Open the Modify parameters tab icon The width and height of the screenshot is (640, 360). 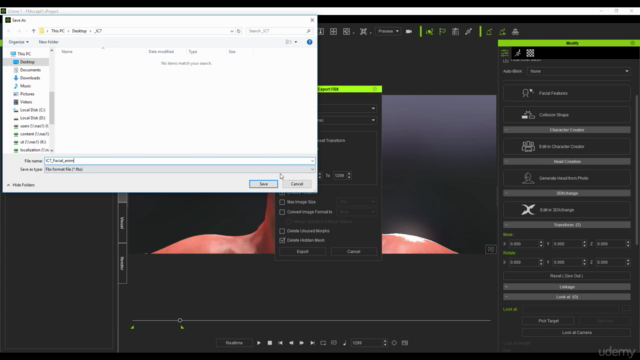coord(505,53)
